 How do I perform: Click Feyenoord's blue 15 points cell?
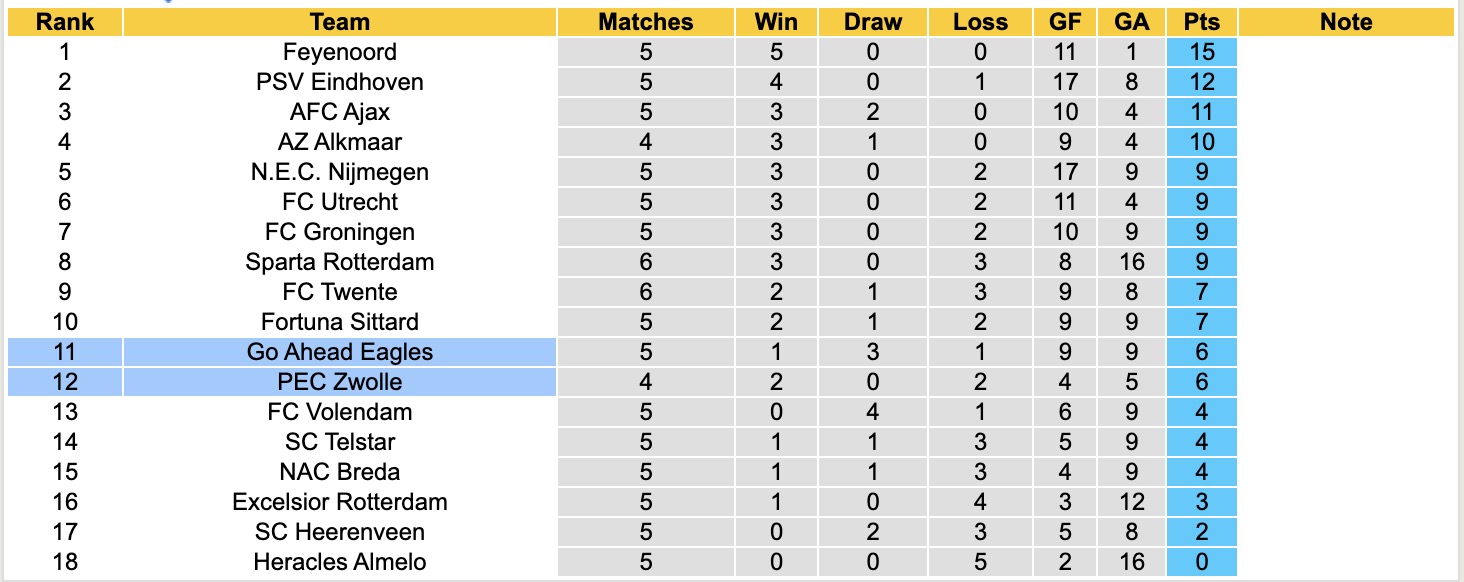click(1201, 52)
